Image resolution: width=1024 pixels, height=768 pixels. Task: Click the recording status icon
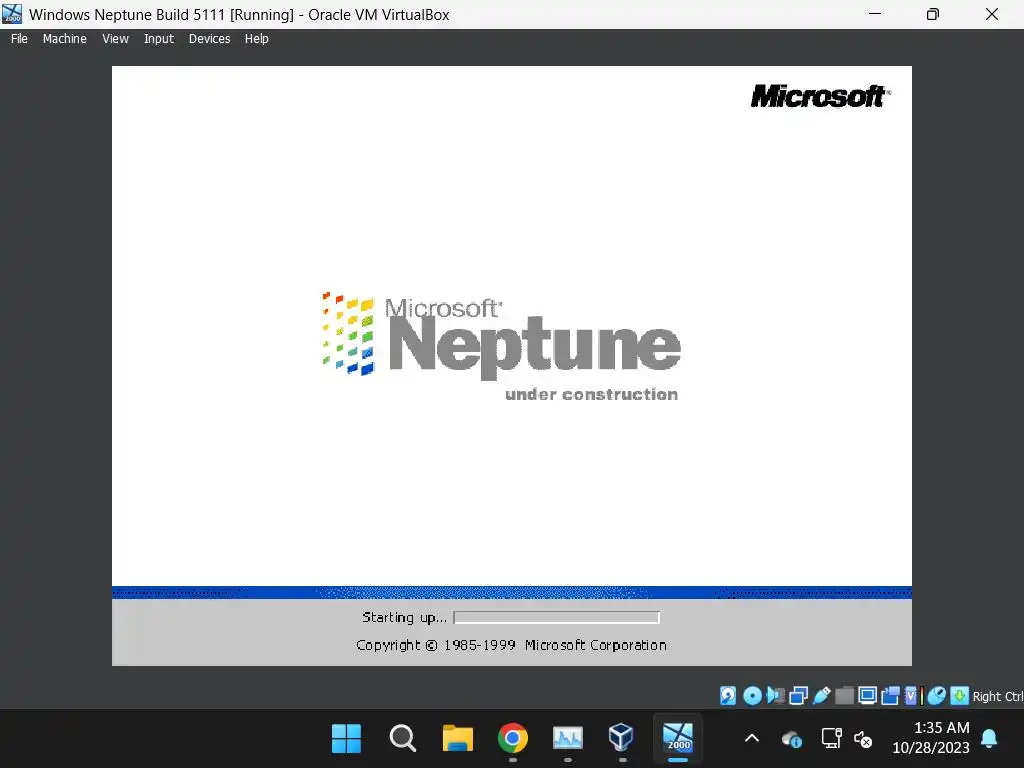tap(890, 696)
